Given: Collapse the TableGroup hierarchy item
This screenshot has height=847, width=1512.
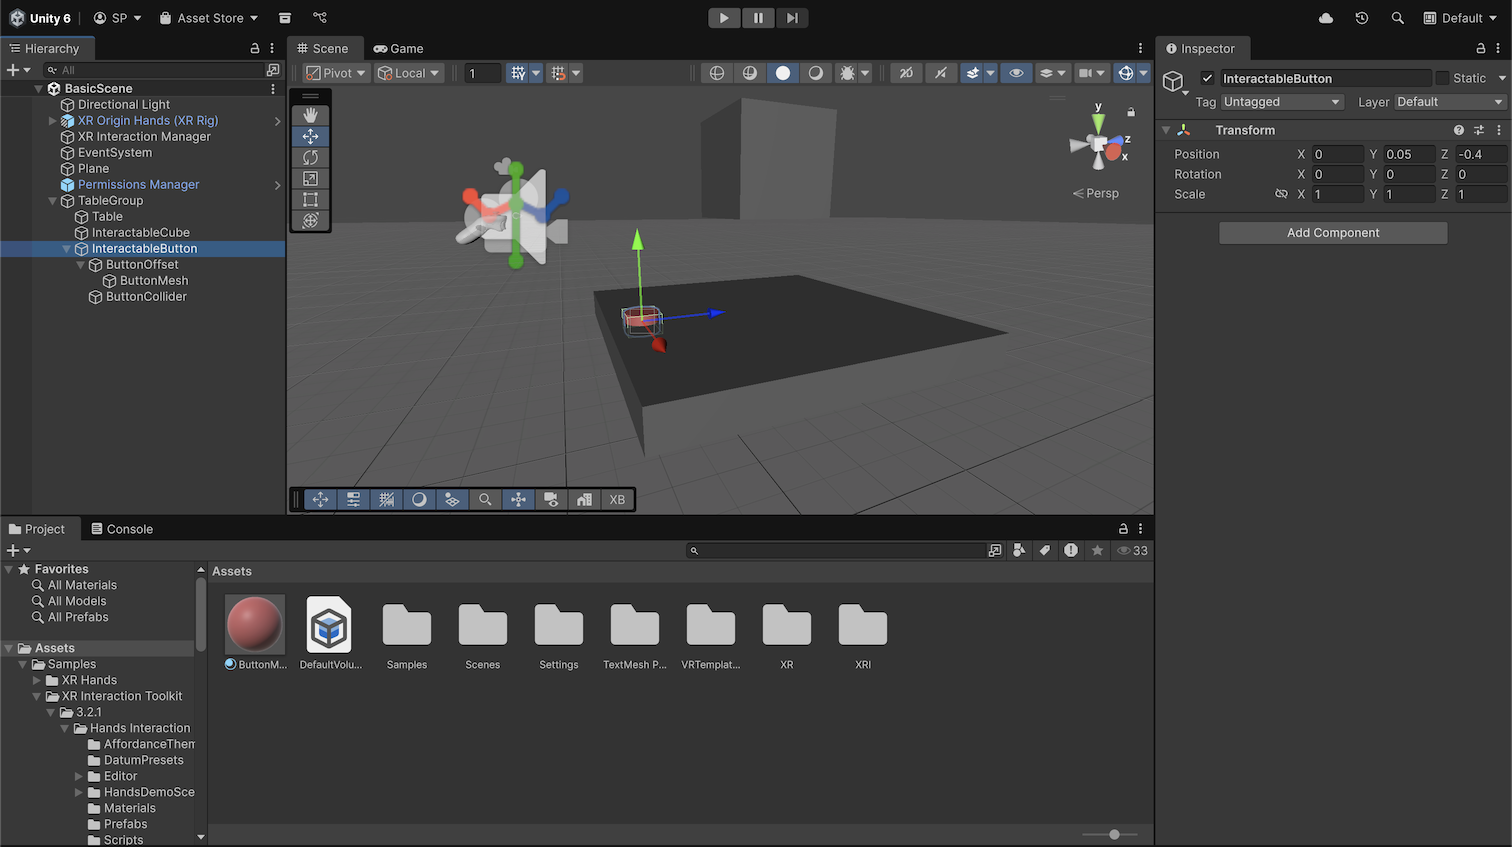Looking at the screenshot, I should tap(53, 201).
